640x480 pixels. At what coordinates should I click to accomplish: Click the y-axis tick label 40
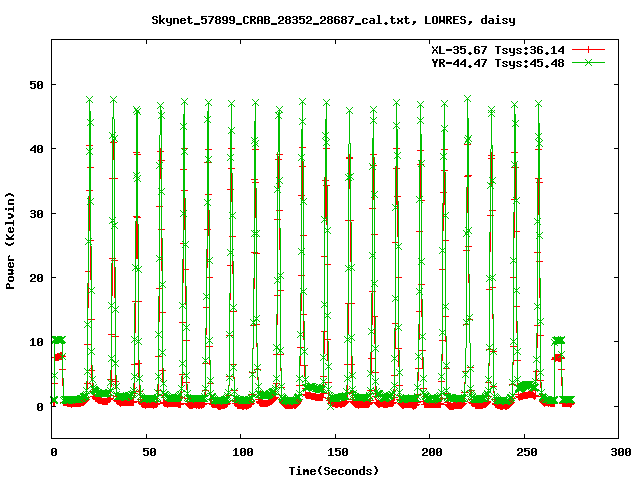36,149
